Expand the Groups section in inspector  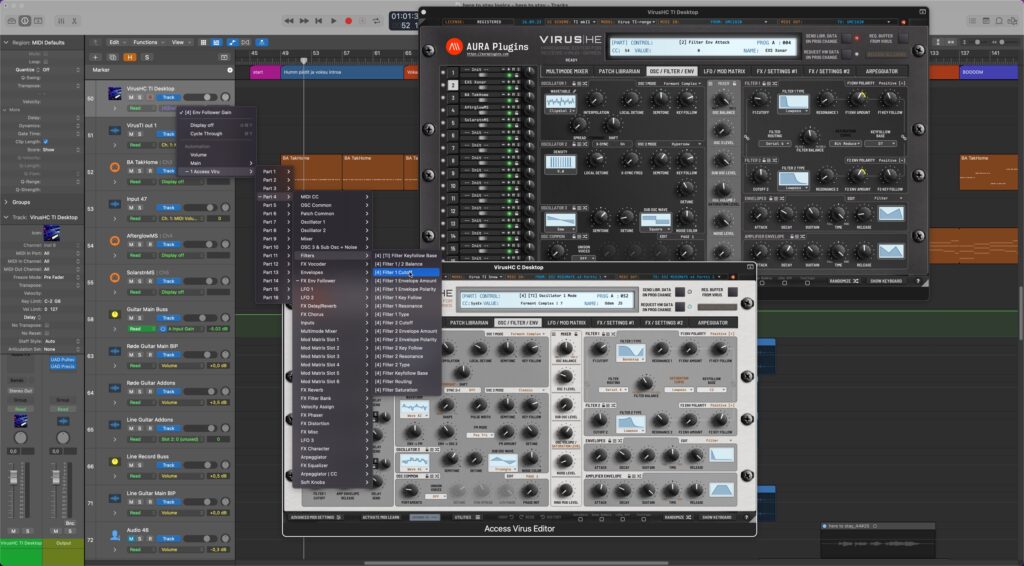6,202
